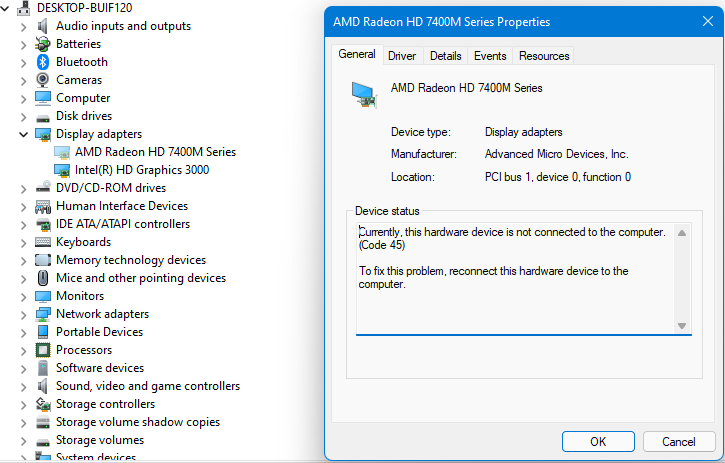
Task: Click the Device status scroll down arrow
Action: (682, 326)
